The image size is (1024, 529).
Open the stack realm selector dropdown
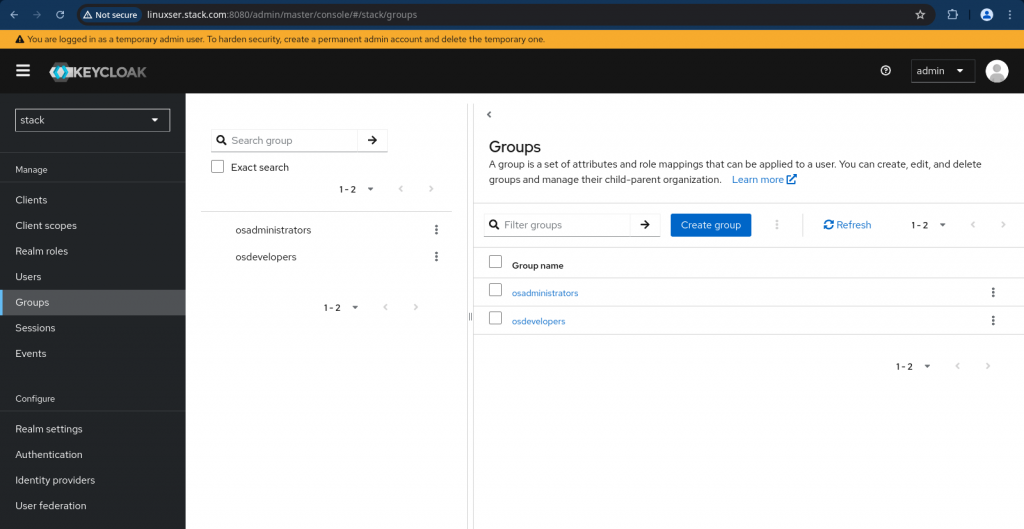pyautogui.click(x=93, y=120)
